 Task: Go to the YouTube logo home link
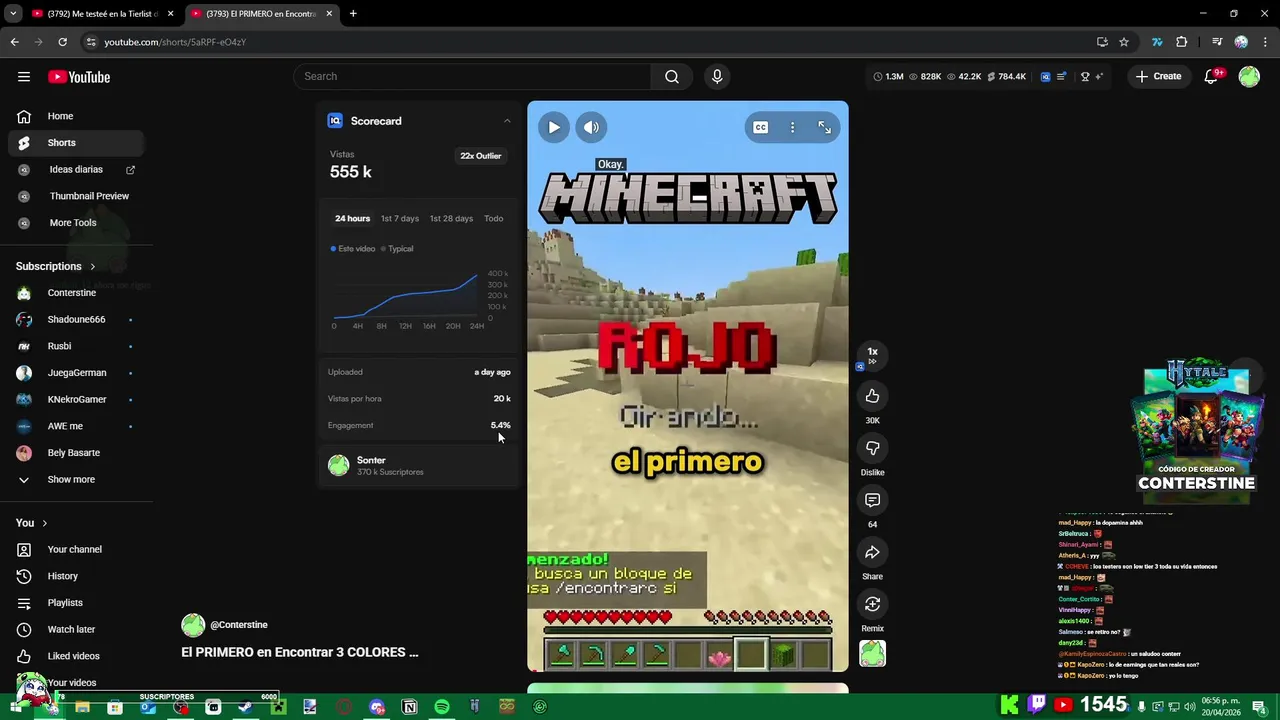[x=79, y=77]
